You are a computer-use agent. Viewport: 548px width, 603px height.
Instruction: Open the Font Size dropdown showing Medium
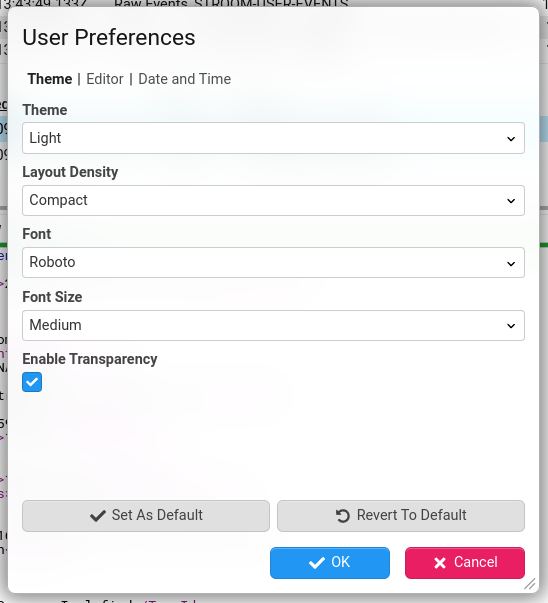coord(273,325)
